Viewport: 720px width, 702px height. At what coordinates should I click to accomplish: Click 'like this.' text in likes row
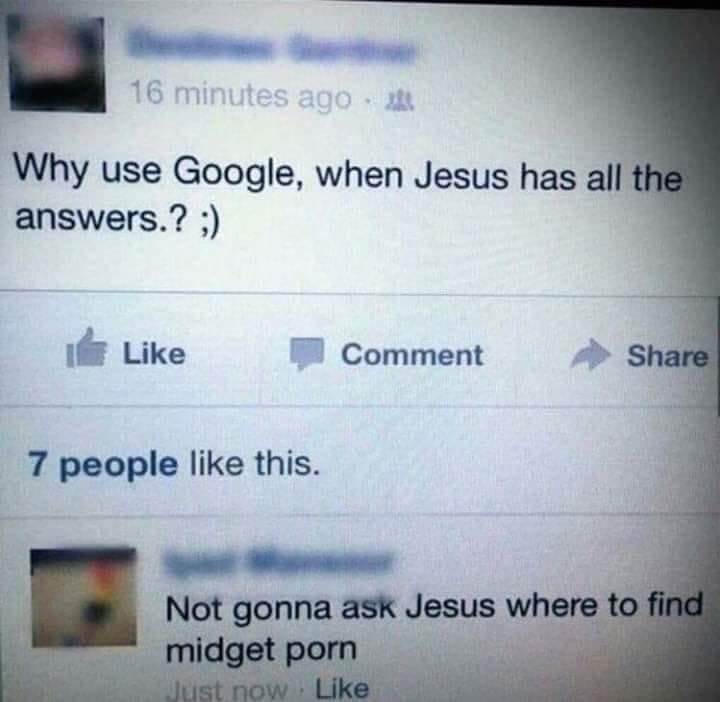(254, 463)
